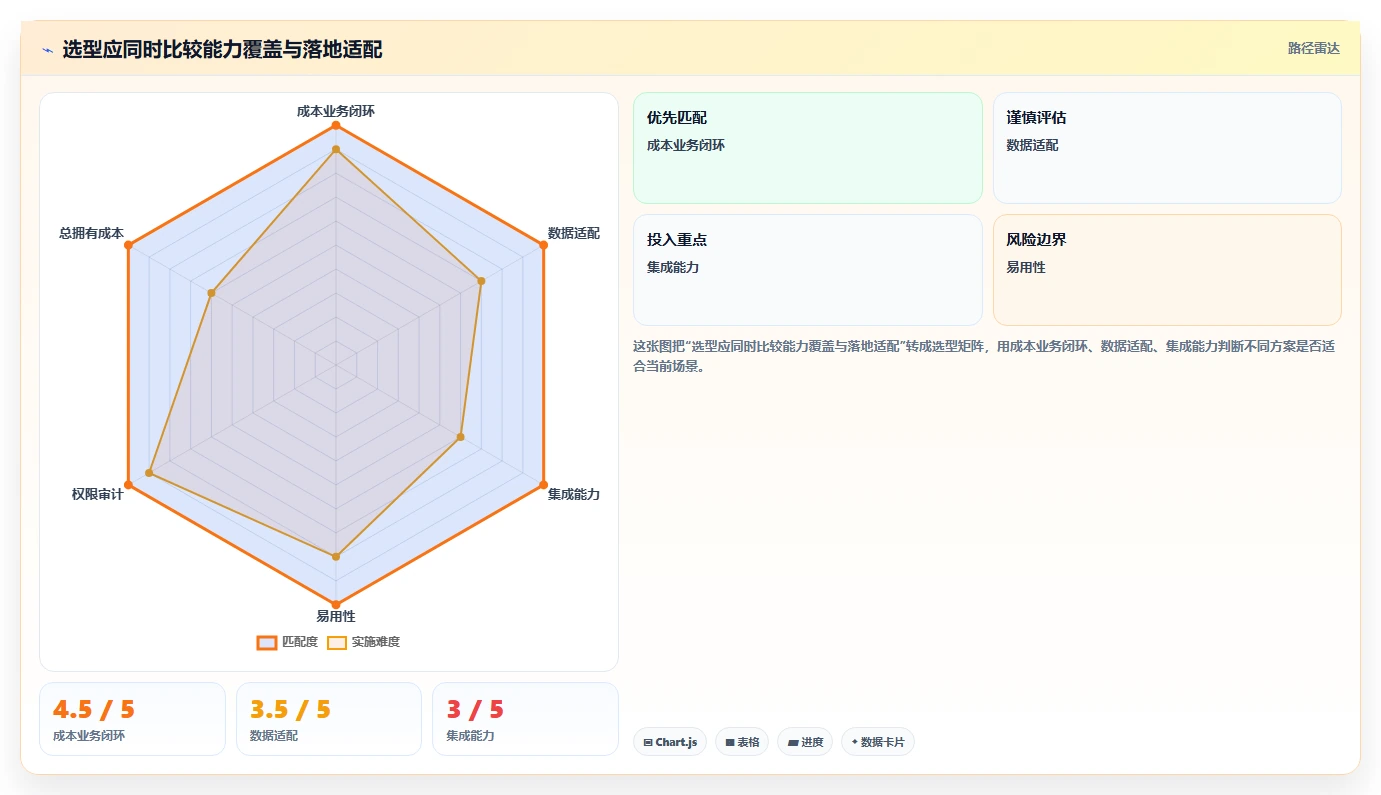Click the orange 匹配度 point at 总拥有成本 vertex
Screen dimensions: 1381x795
pyautogui.click(x=128, y=245)
